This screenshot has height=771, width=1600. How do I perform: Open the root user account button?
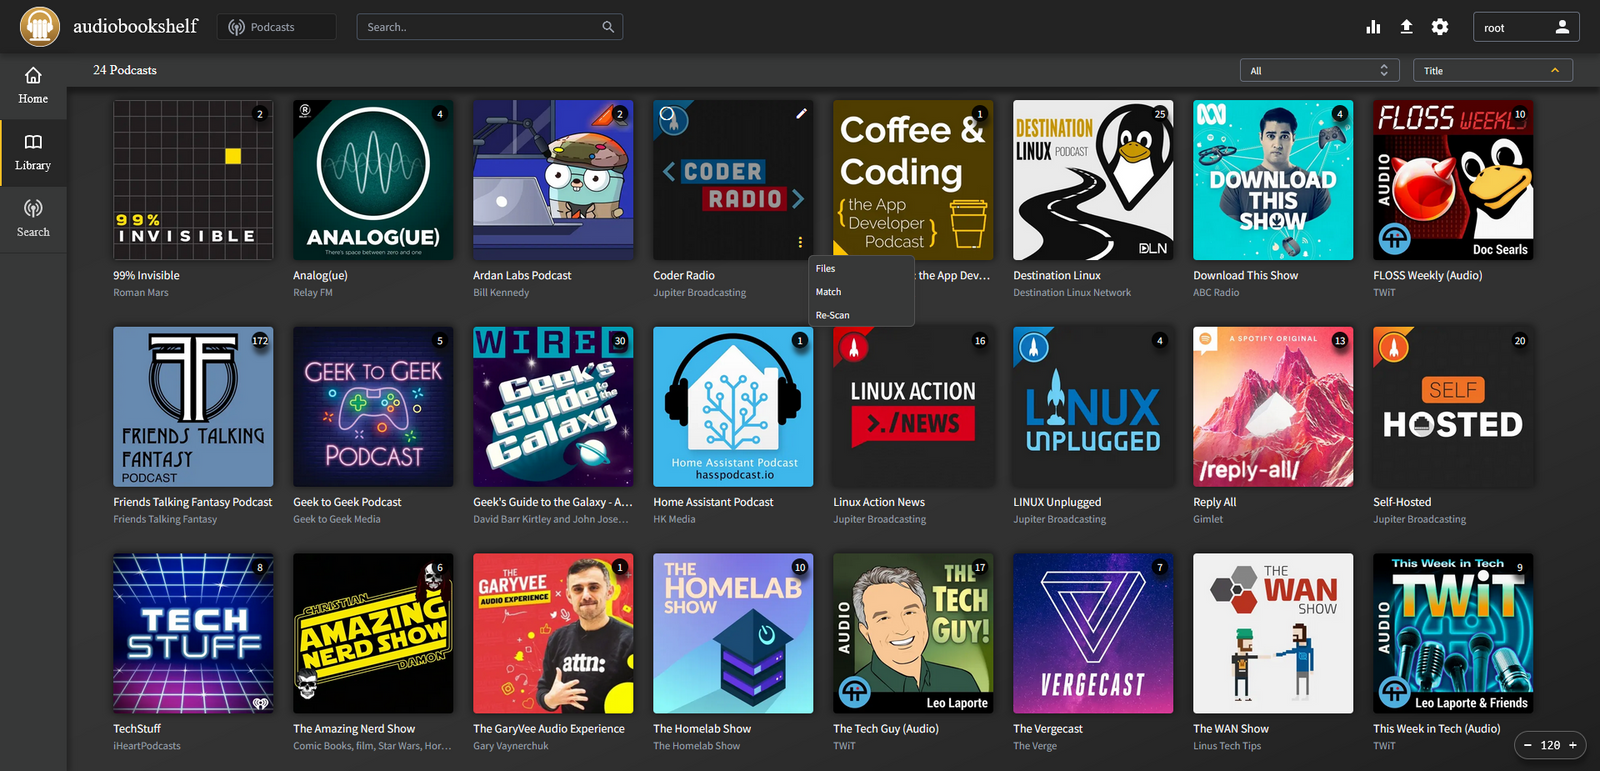point(1525,27)
